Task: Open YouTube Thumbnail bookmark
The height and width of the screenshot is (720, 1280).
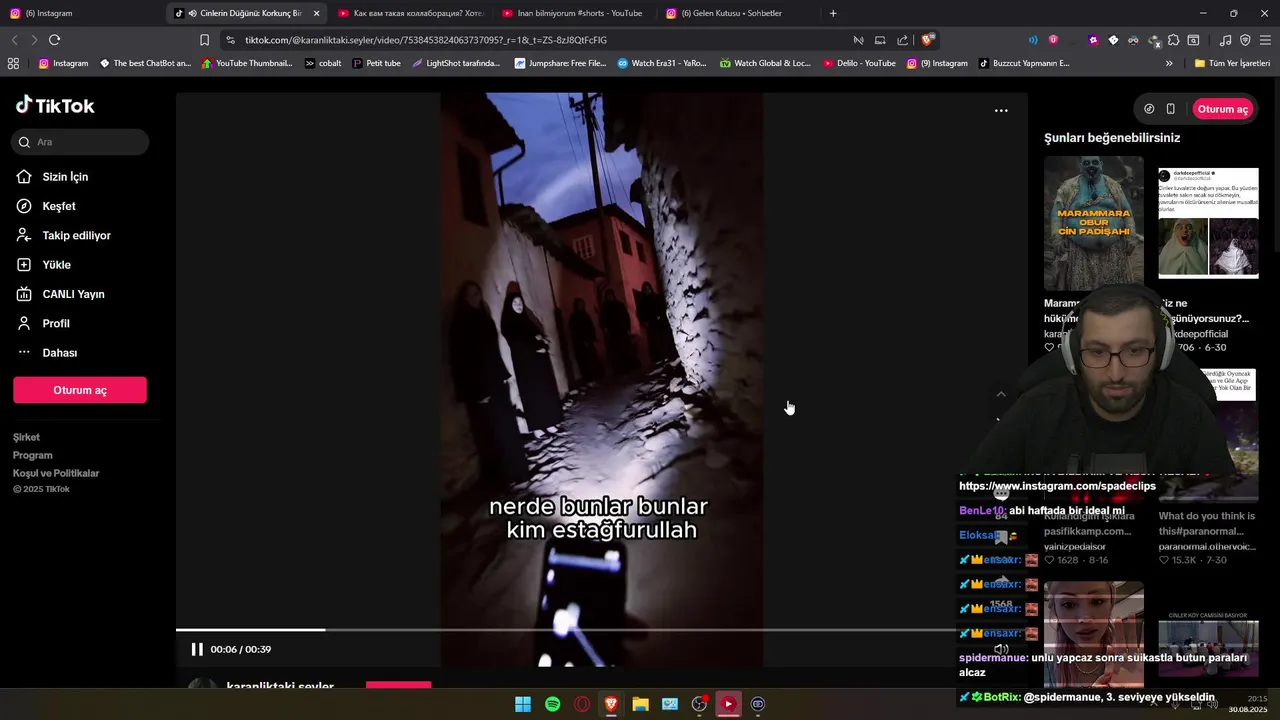Action: point(248,63)
